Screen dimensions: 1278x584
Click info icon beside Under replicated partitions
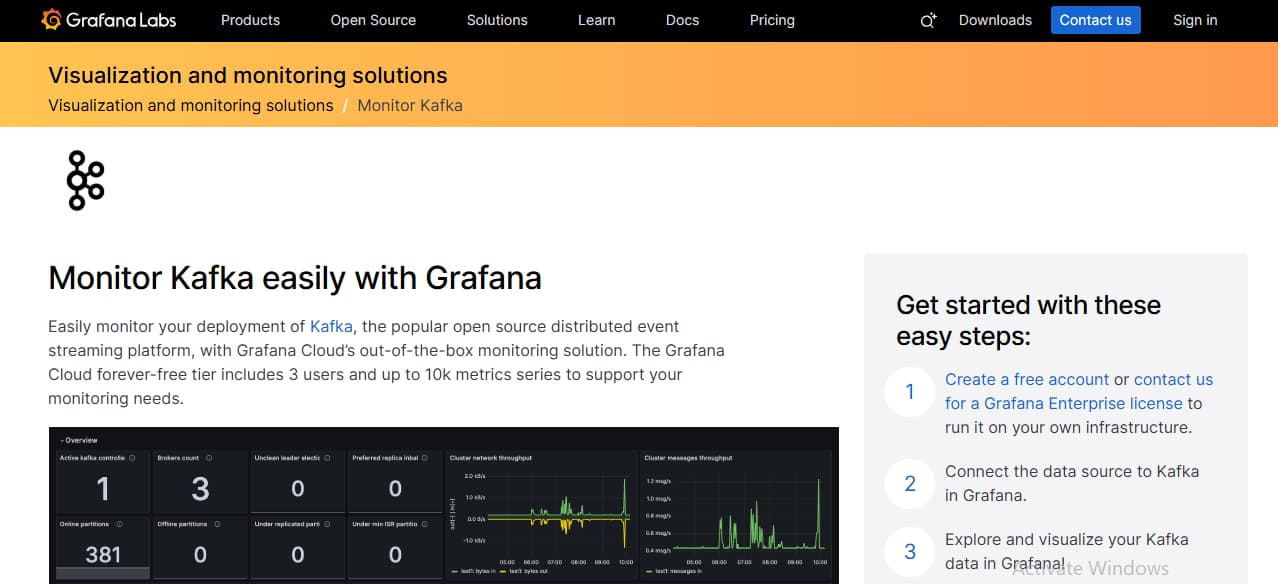(x=329, y=524)
